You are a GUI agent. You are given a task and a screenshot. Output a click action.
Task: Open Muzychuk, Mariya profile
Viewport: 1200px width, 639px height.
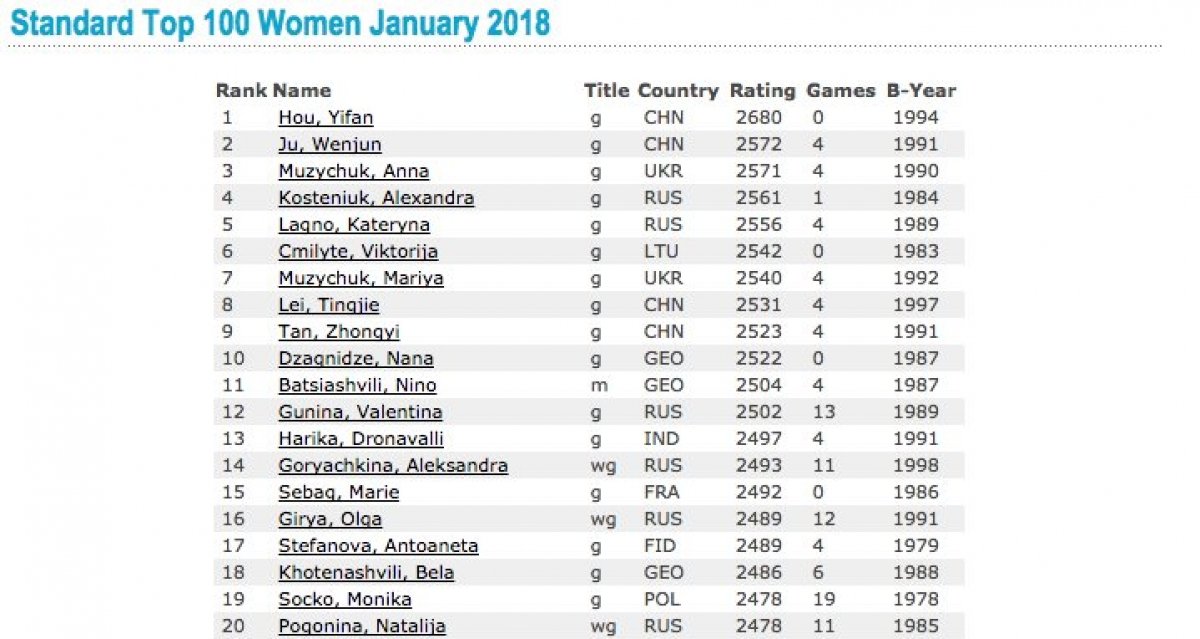pyautogui.click(x=360, y=278)
